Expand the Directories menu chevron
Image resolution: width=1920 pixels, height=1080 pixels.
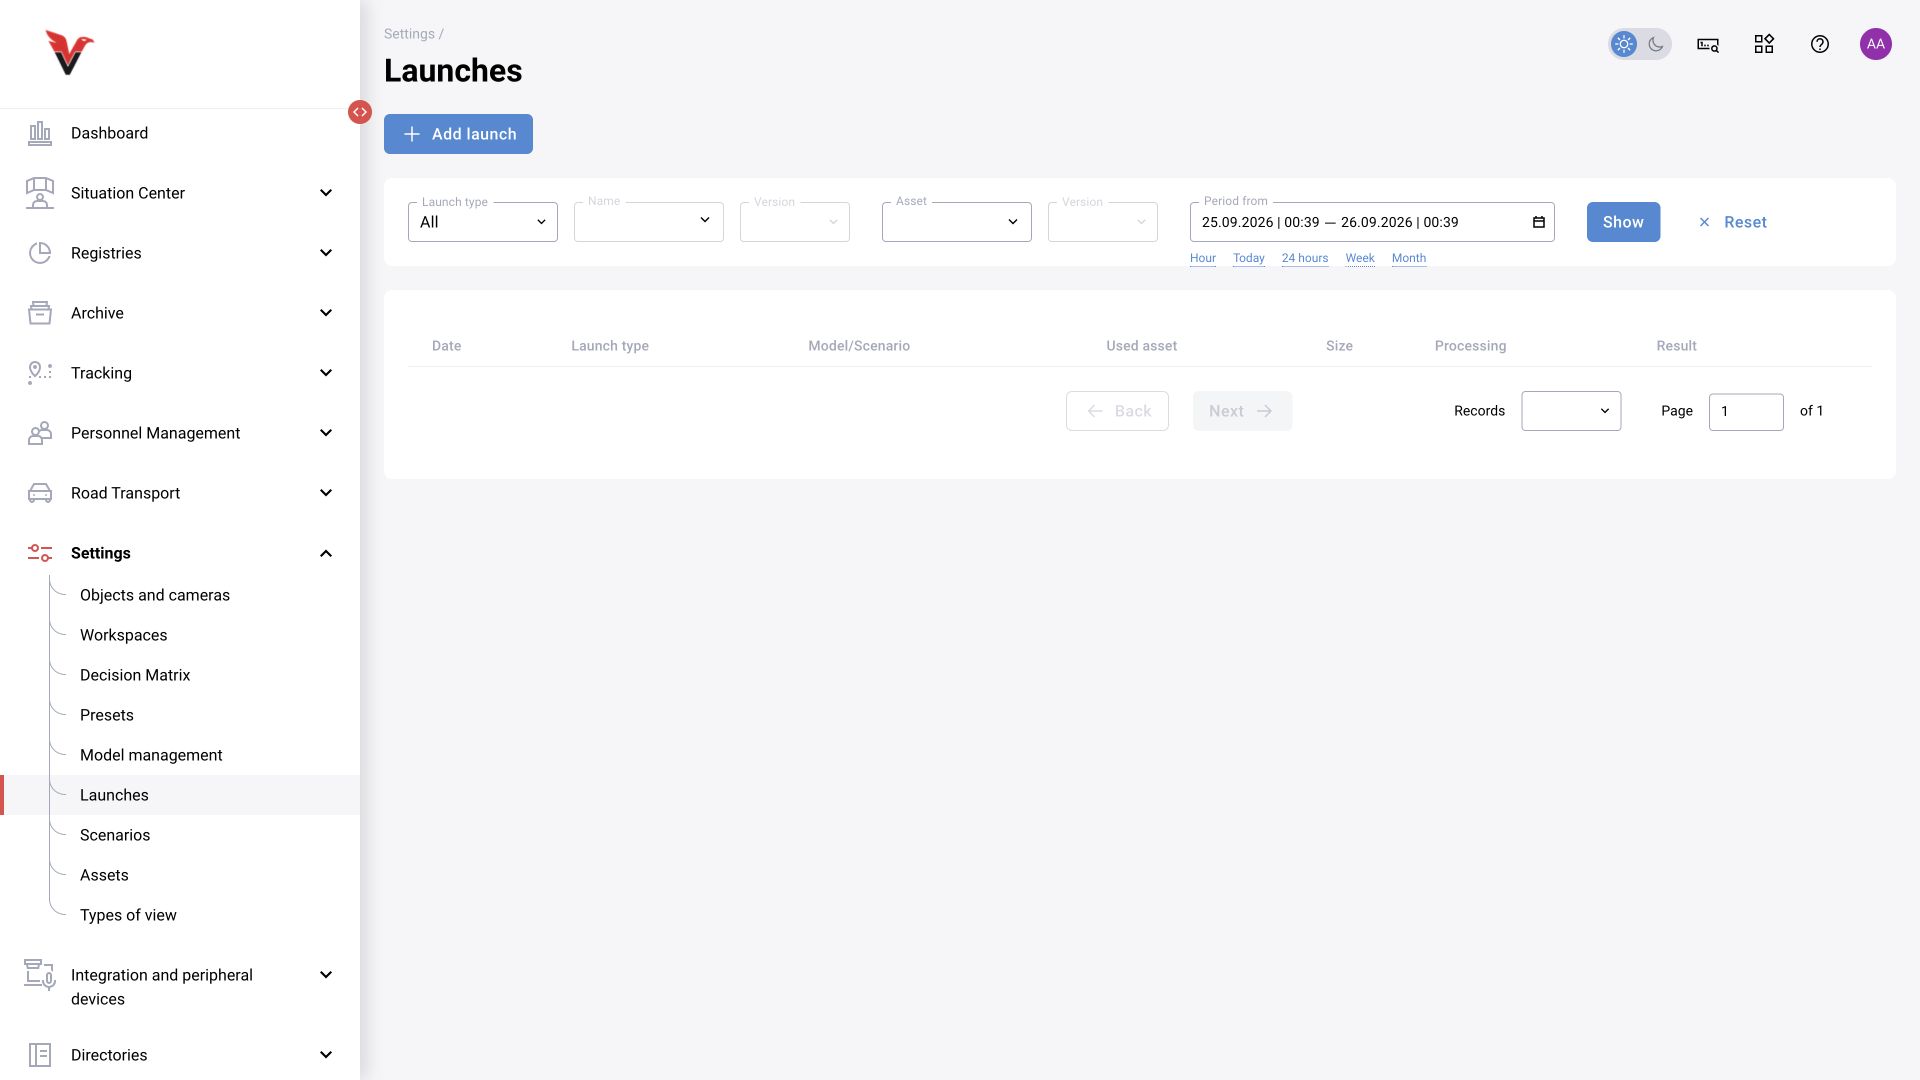(x=326, y=1055)
